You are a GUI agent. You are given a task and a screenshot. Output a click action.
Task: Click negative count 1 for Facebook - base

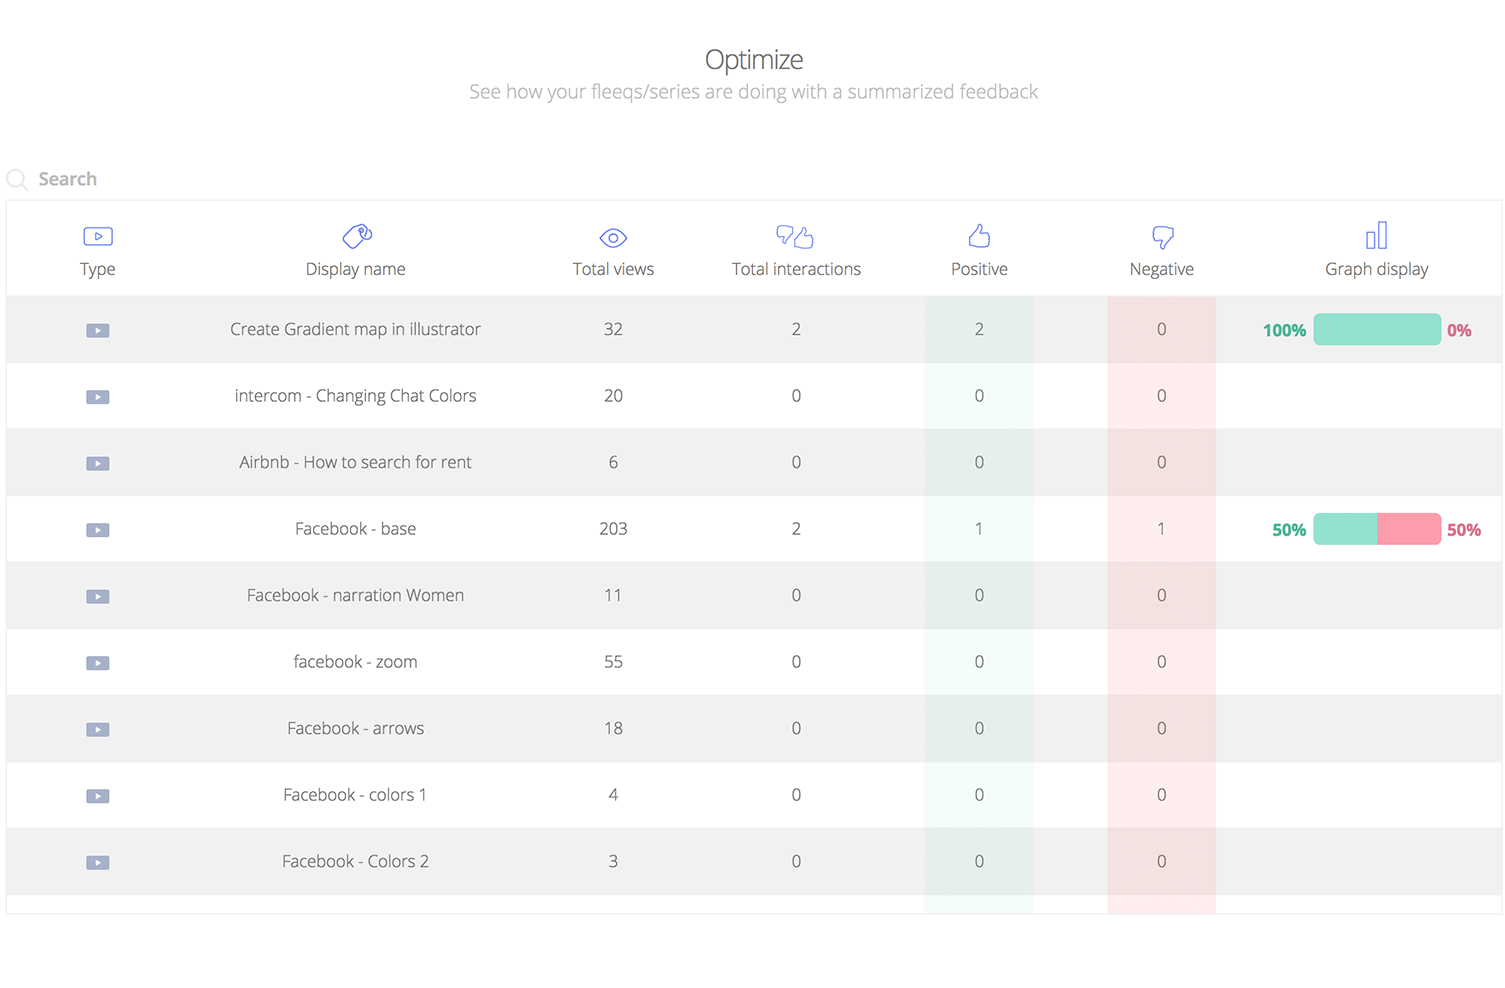pos(1161,529)
